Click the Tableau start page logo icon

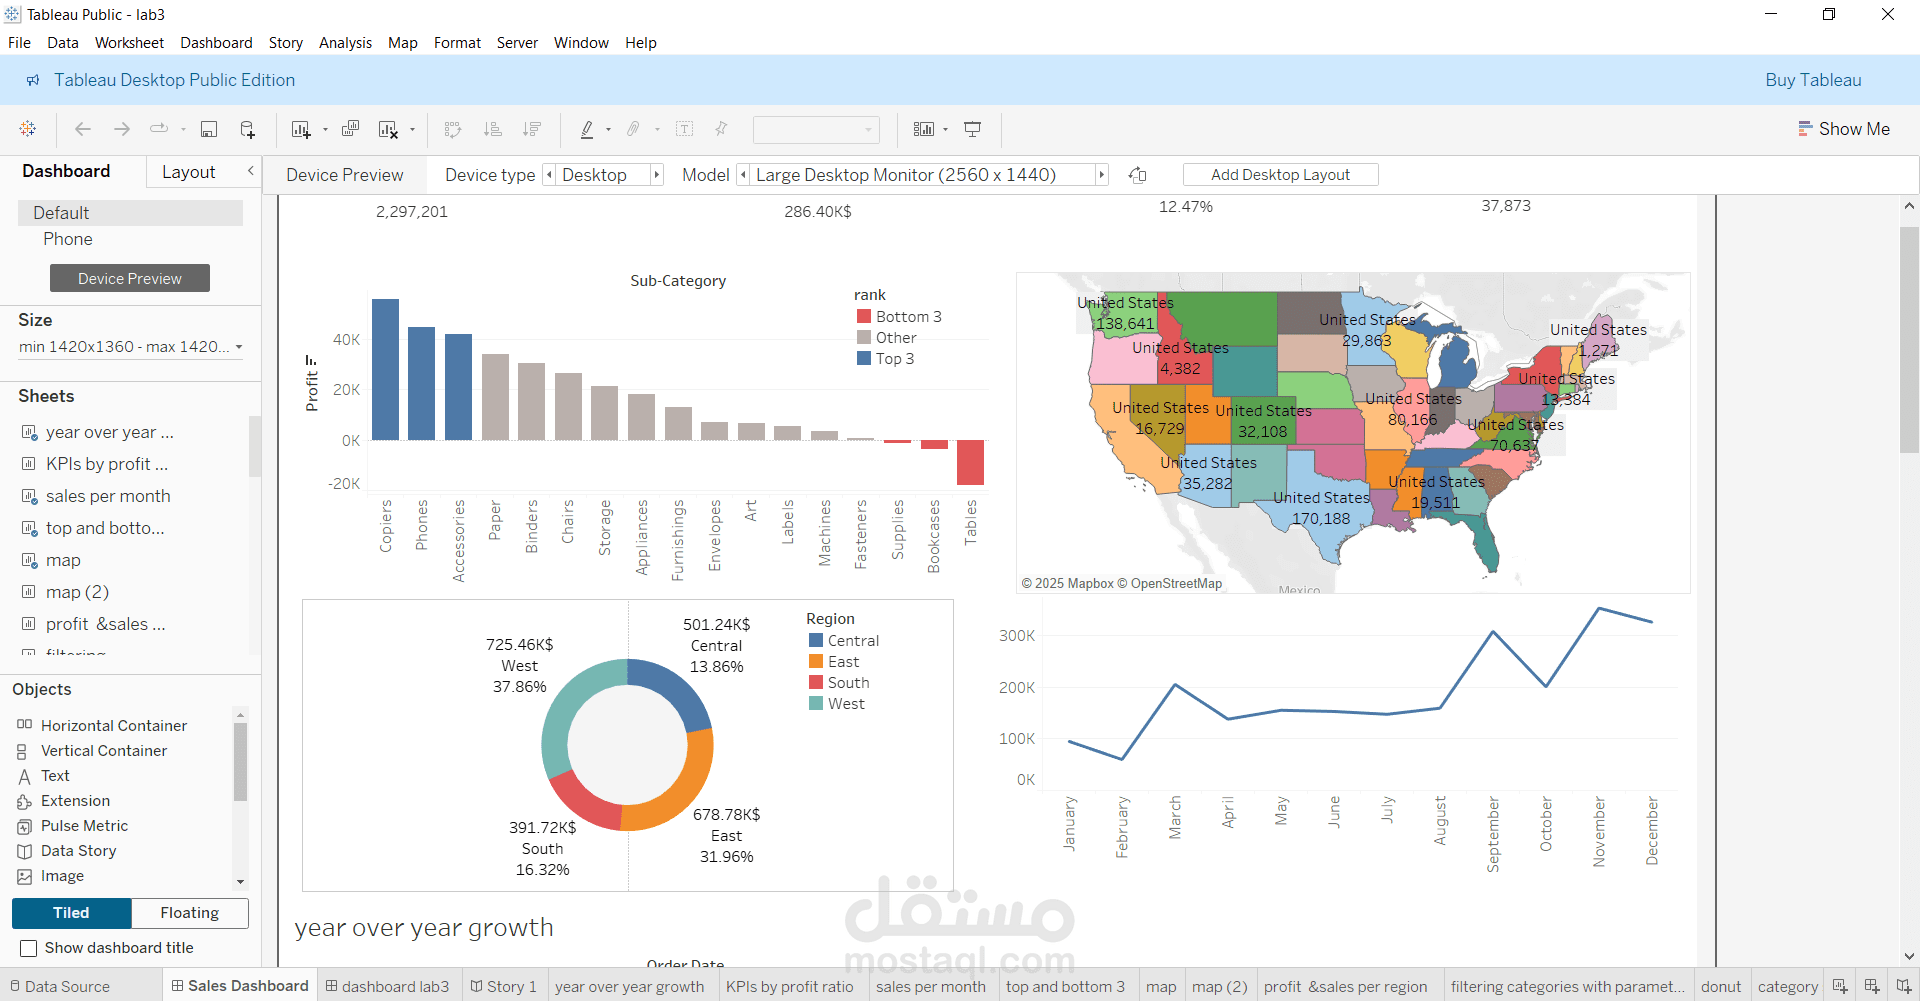click(x=28, y=129)
